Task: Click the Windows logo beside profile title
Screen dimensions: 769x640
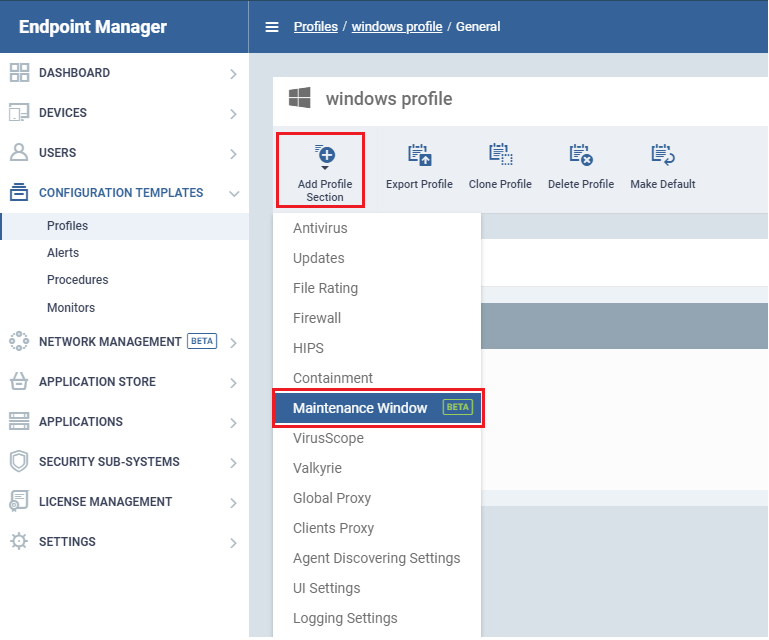Action: pos(299,98)
